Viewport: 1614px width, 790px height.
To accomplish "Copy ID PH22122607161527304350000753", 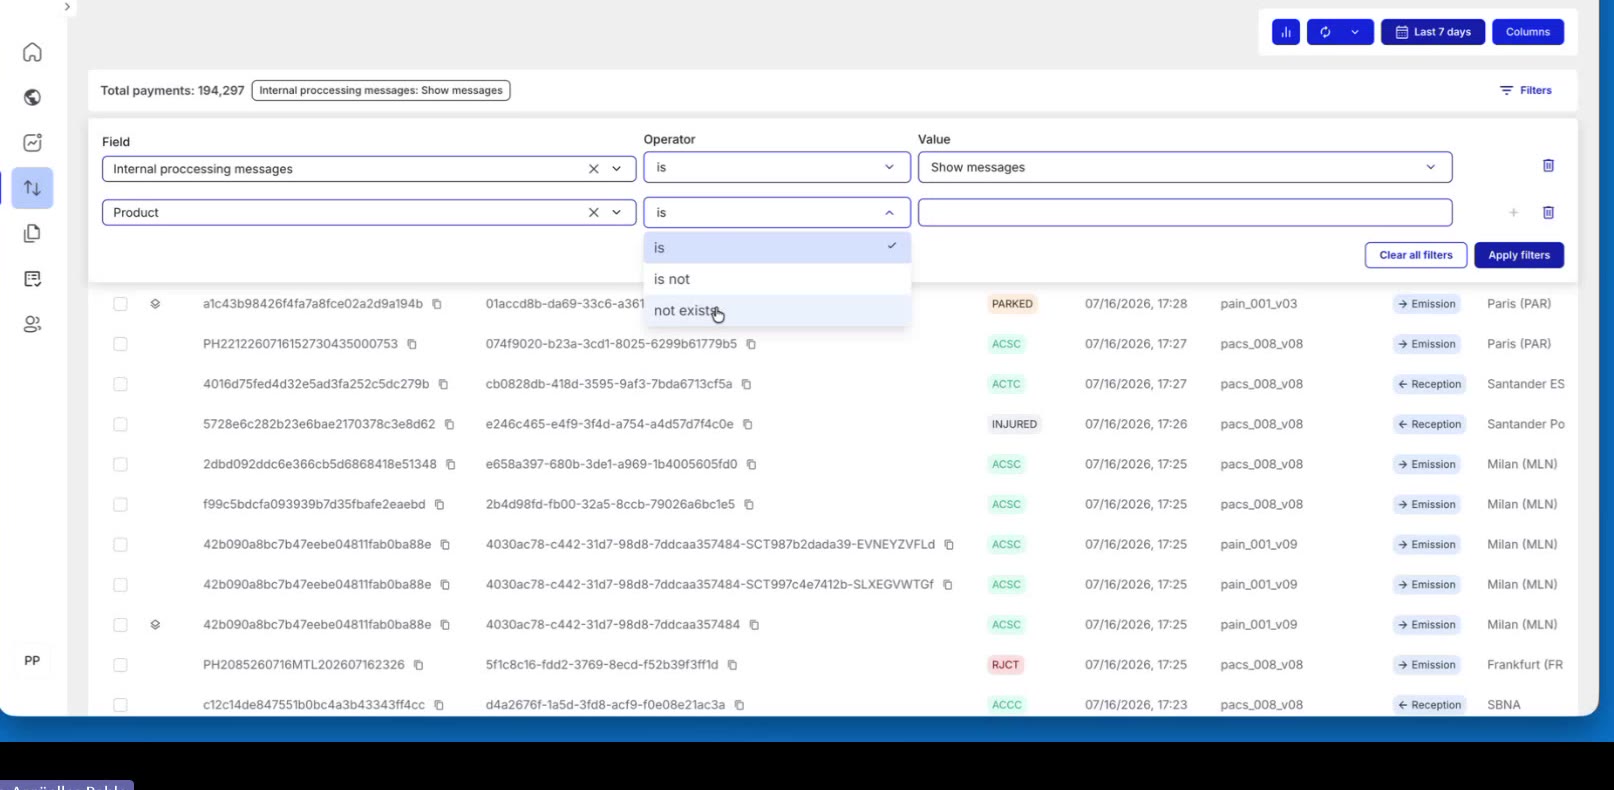I will (x=412, y=344).
